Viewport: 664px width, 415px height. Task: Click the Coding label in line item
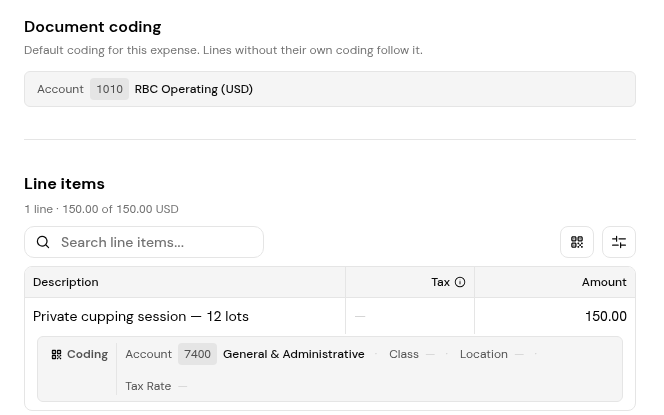[x=87, y=354]
